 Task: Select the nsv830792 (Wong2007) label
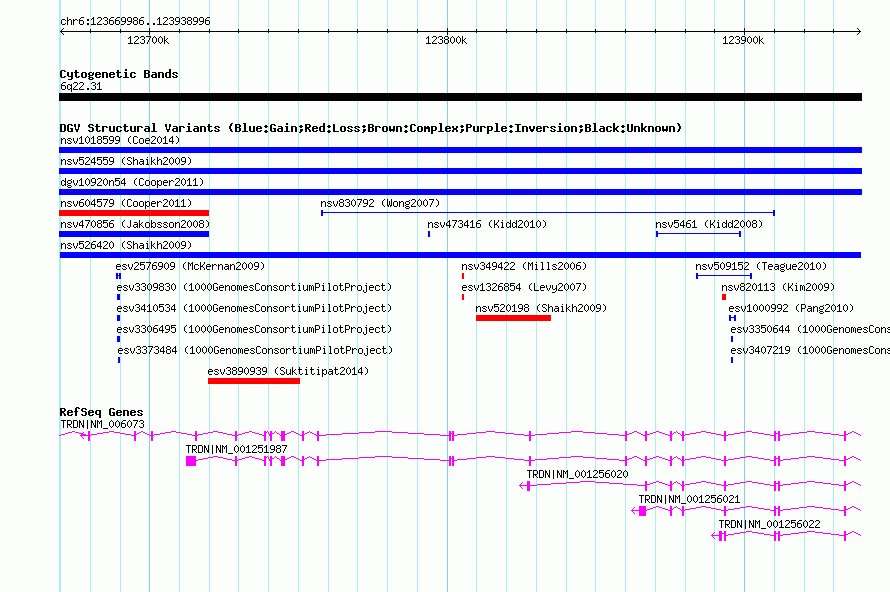tap(380, 203)
